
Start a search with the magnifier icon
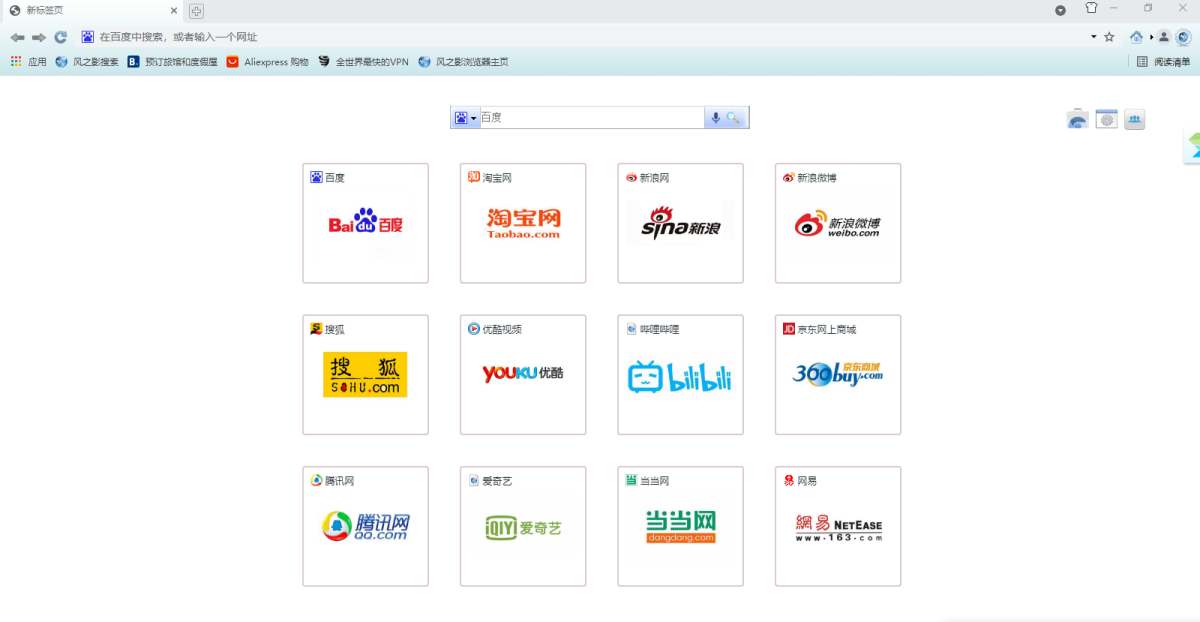click(x=733, y=117)
